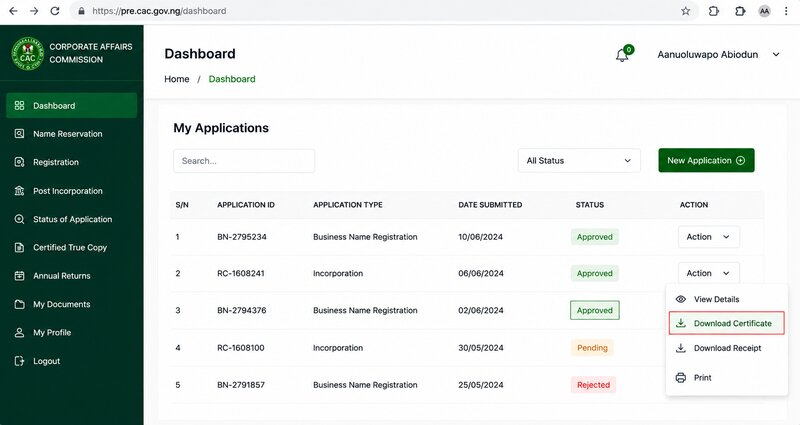This screenshot has height=425, width=800.
Task: Click the browser address bar URL
Action: coord(159,11)
